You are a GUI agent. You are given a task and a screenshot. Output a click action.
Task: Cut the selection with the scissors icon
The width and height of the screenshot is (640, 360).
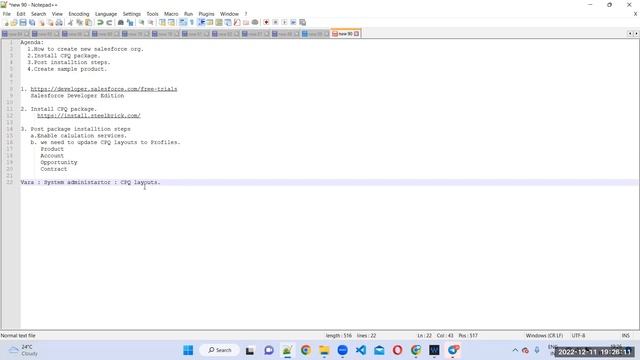pos(71,22)
